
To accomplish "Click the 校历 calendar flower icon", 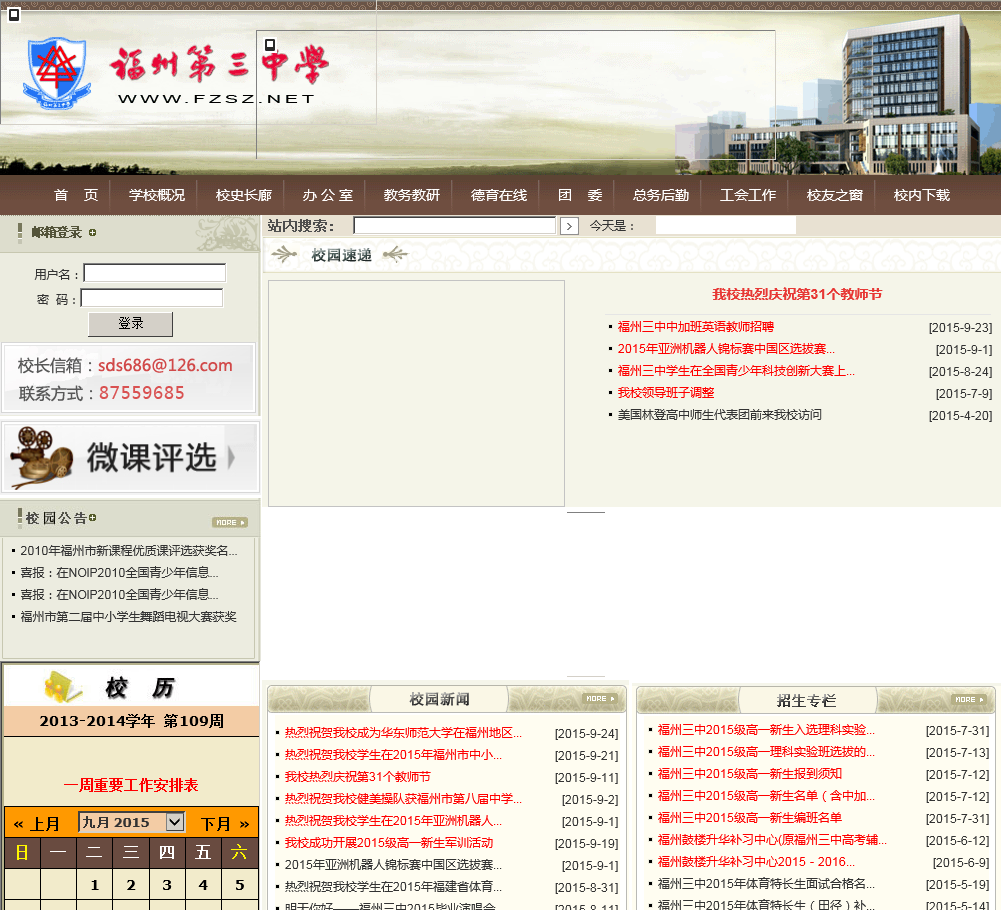I will point(63,687).
